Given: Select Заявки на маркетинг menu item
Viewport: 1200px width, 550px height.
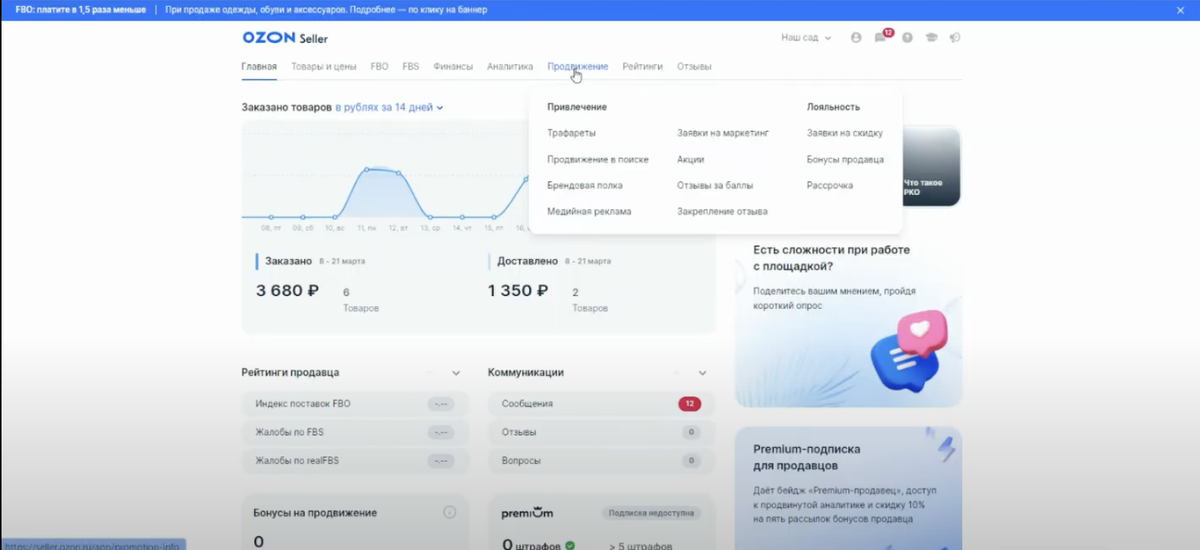Looking at the screenshot, I should point(723,133).
